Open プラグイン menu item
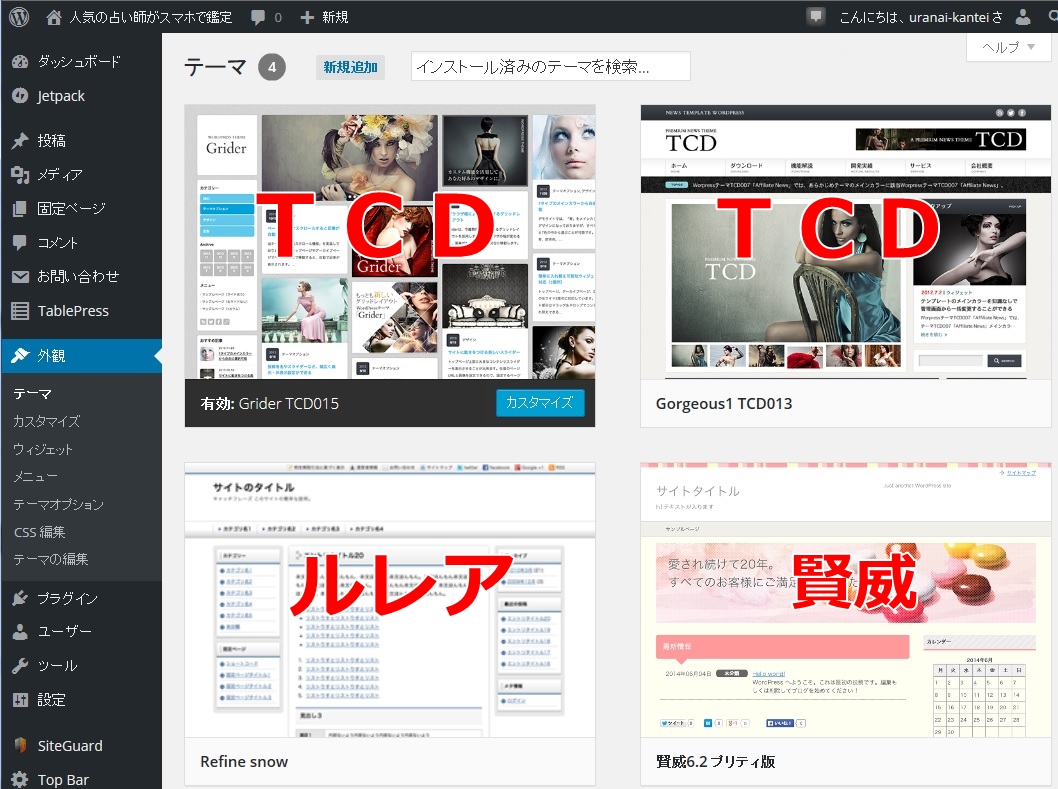 81,598
